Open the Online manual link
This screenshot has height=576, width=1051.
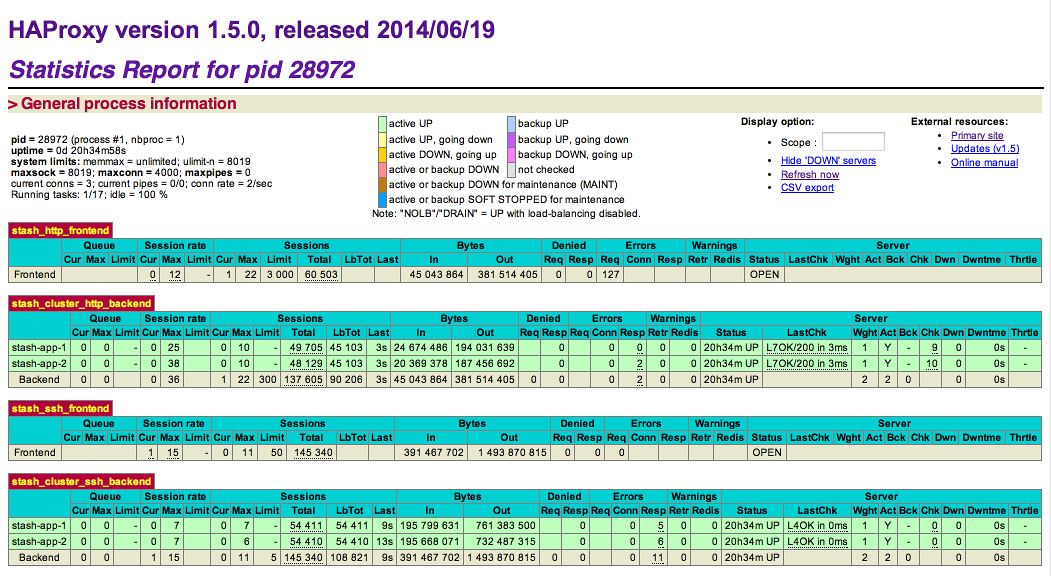click(x=984, y=163)
